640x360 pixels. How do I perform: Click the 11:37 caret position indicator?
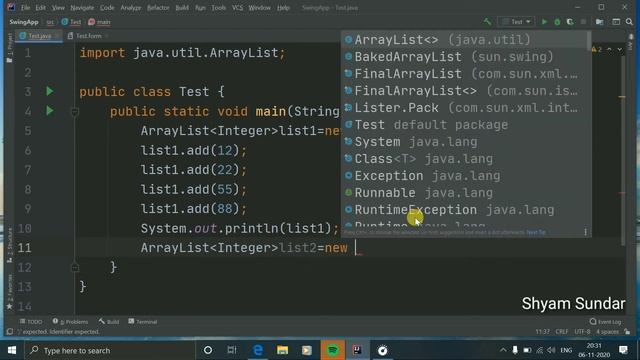click(542, 332)
